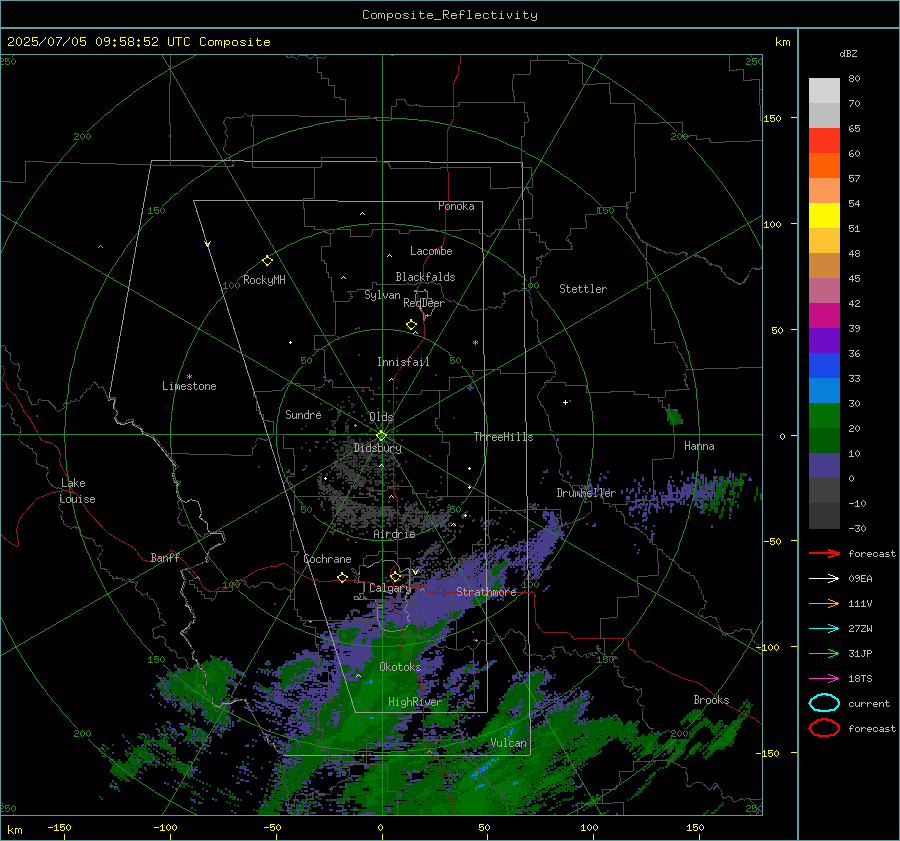Click the Ponoka city label
Screen dimensions: 900x841
(456, 206)
